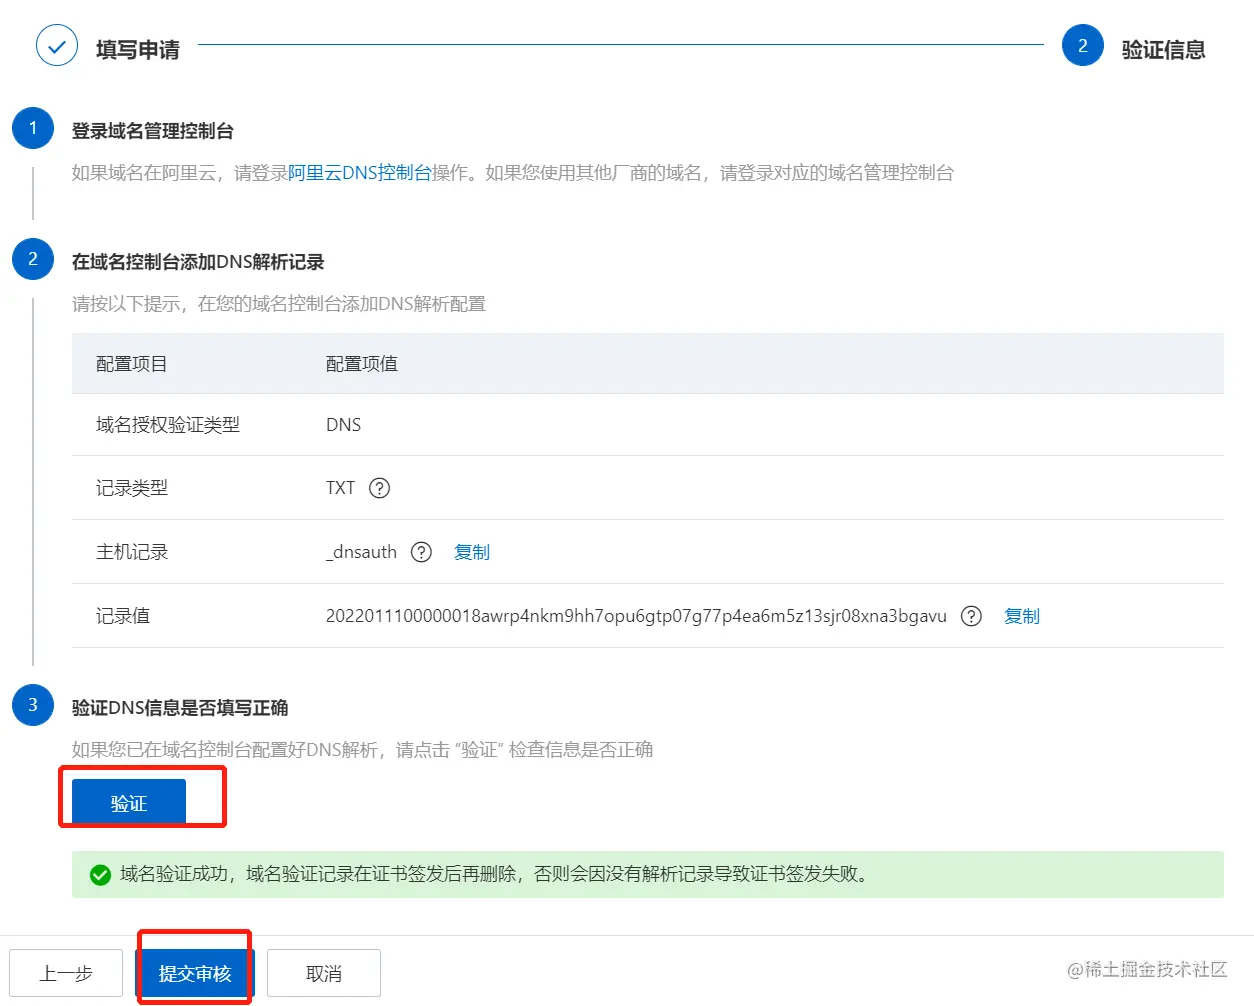Open the 阿里云DNS控制台 link
Screen dimensions: 1254x1006
coord(360,173)
